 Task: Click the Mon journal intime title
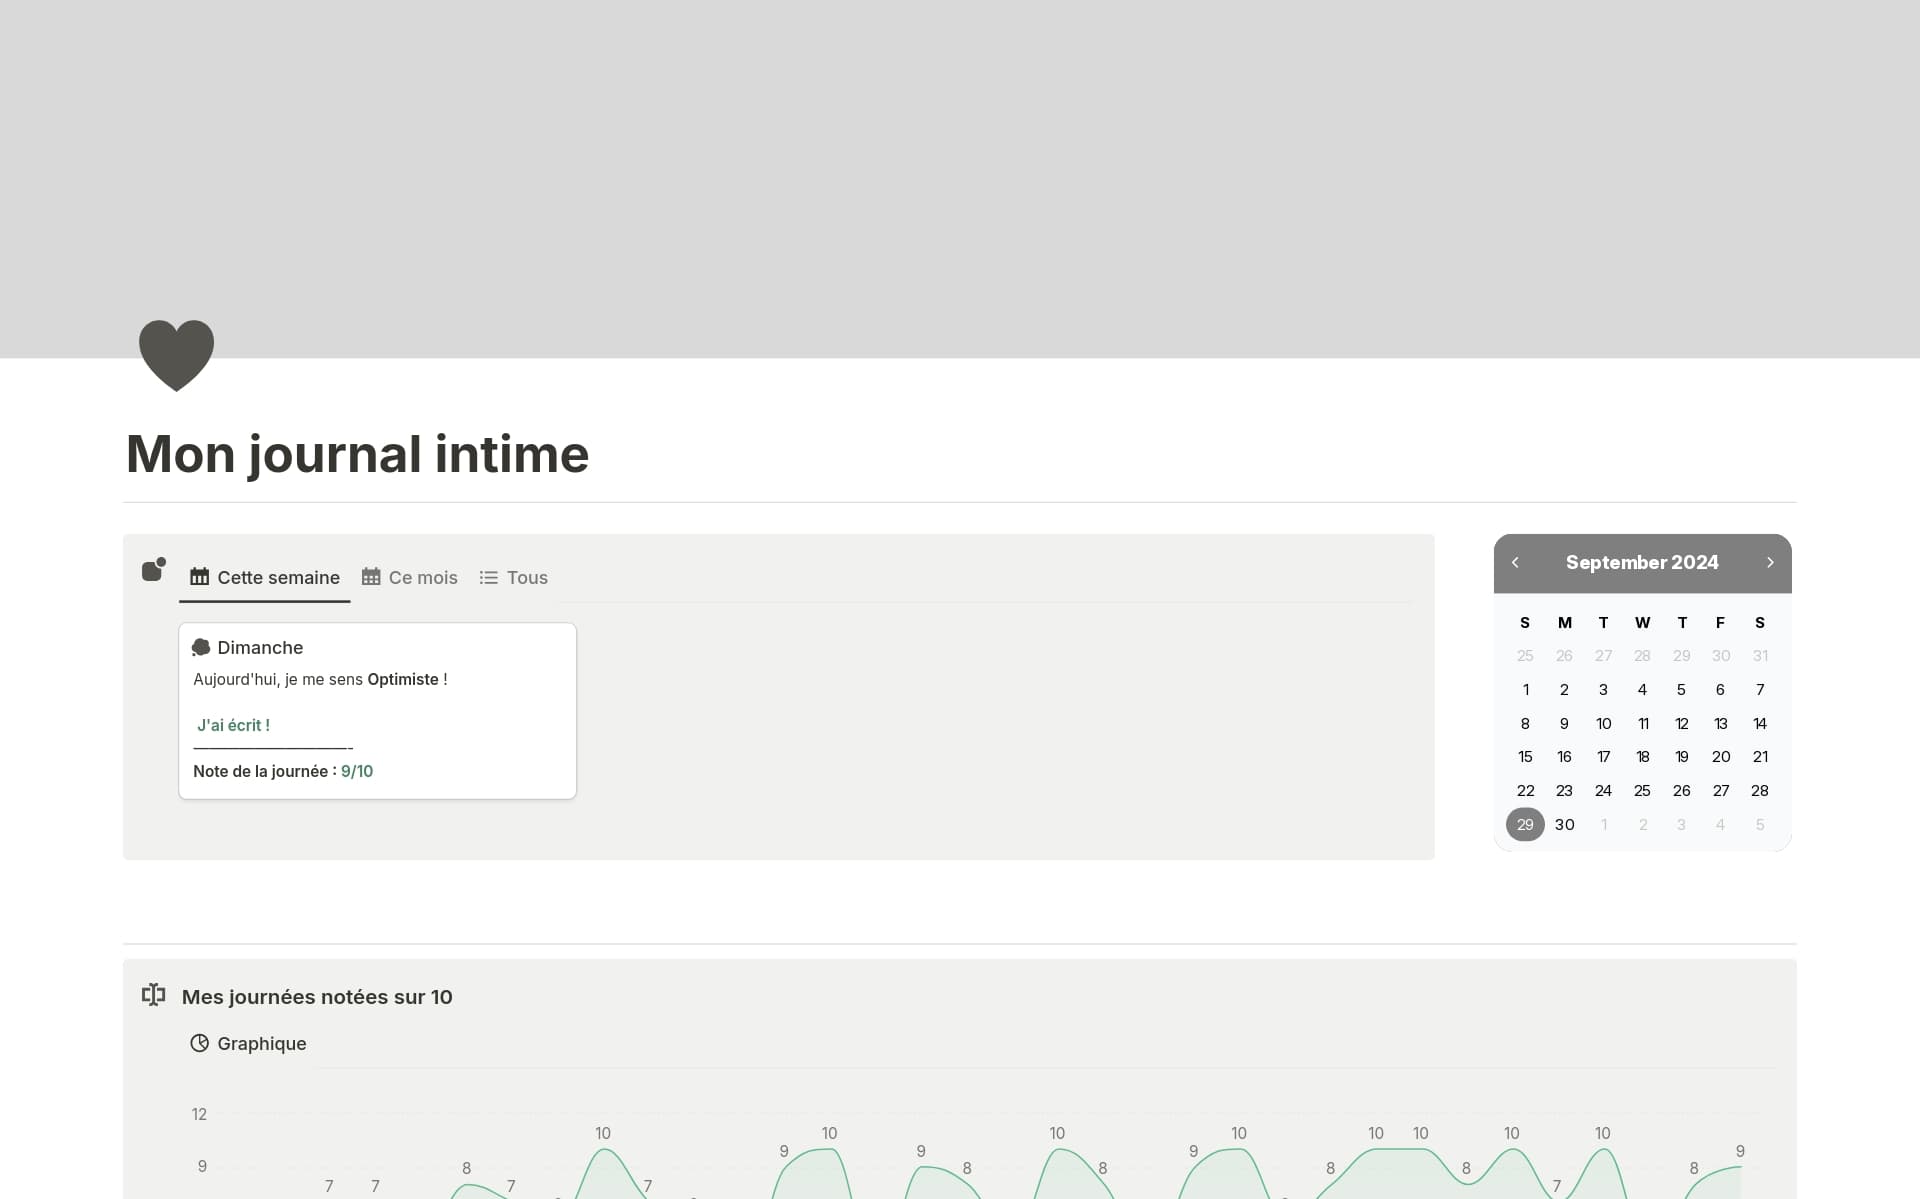(x=357, y=454)
